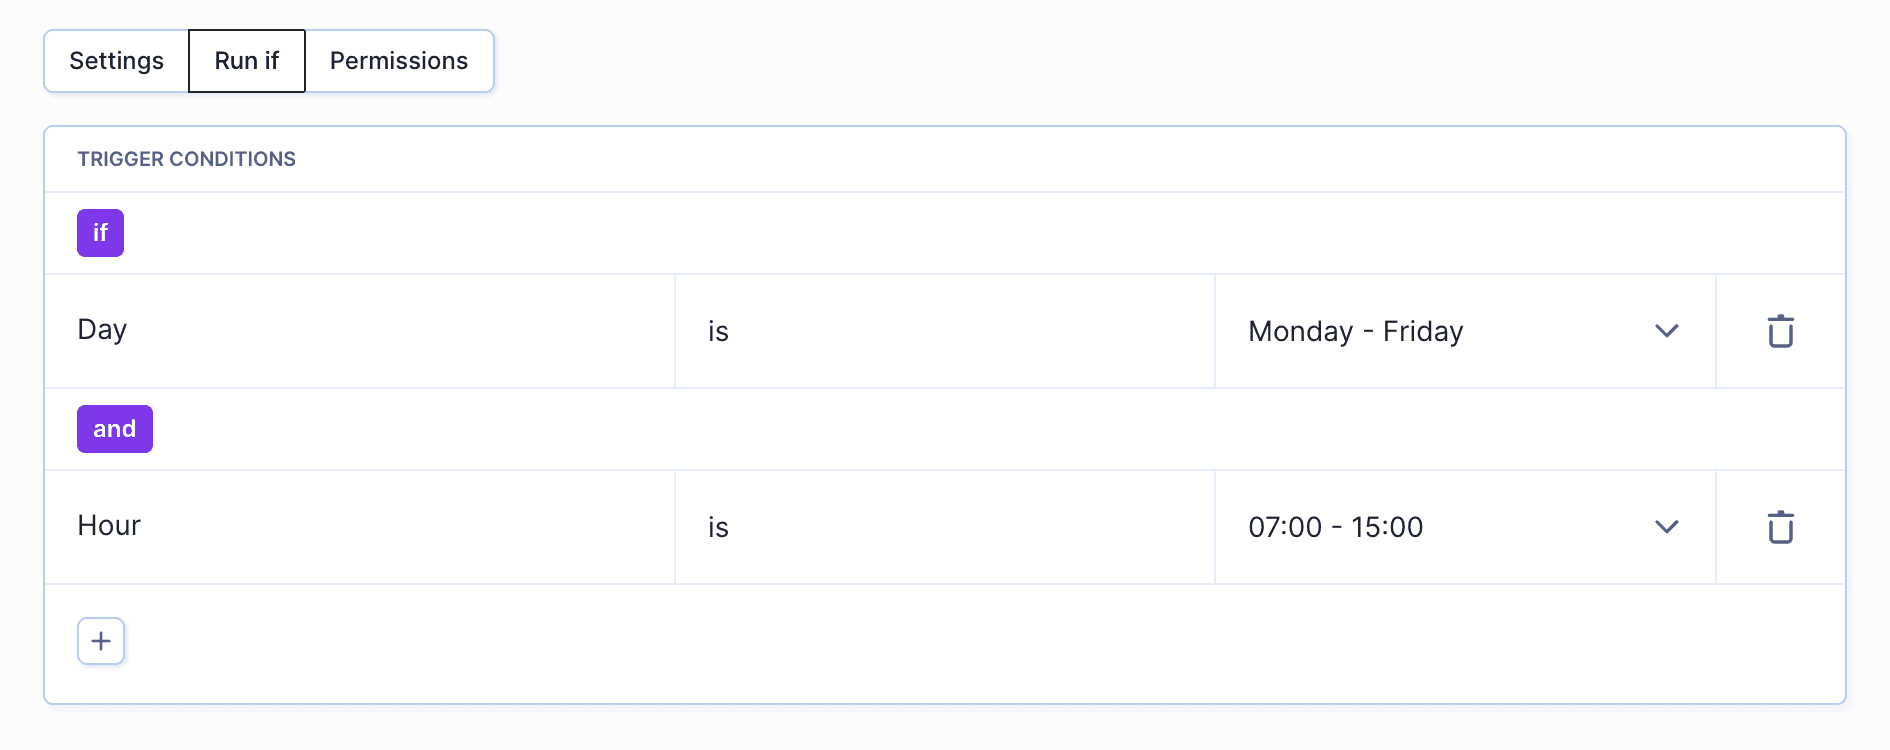Viewport: 1890px width, 750px height.
Task: Switch to the Settings tab
Action: (x=116, y=61)
